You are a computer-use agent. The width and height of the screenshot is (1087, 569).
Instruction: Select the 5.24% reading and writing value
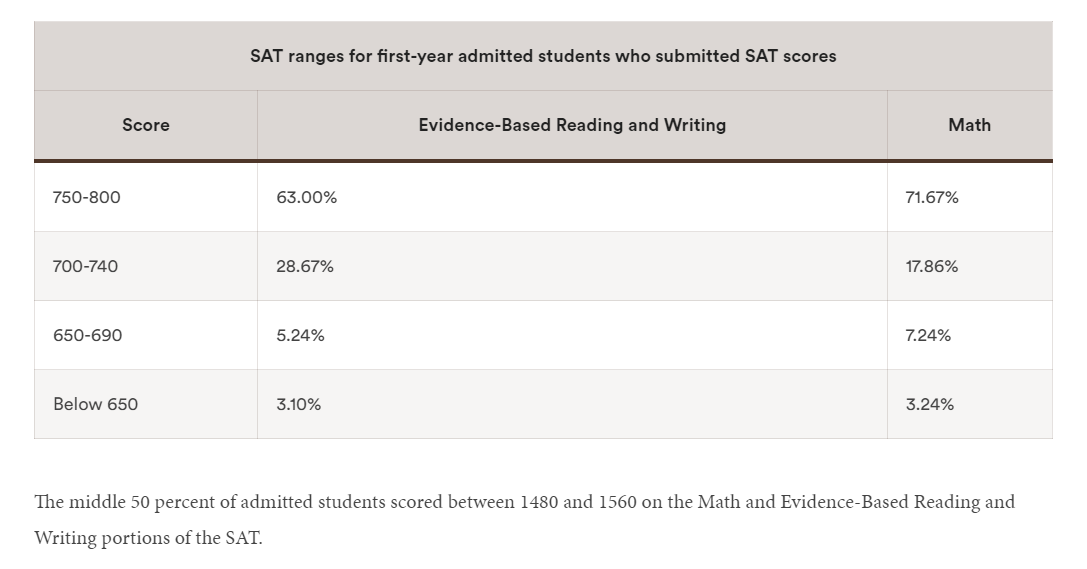301,336
